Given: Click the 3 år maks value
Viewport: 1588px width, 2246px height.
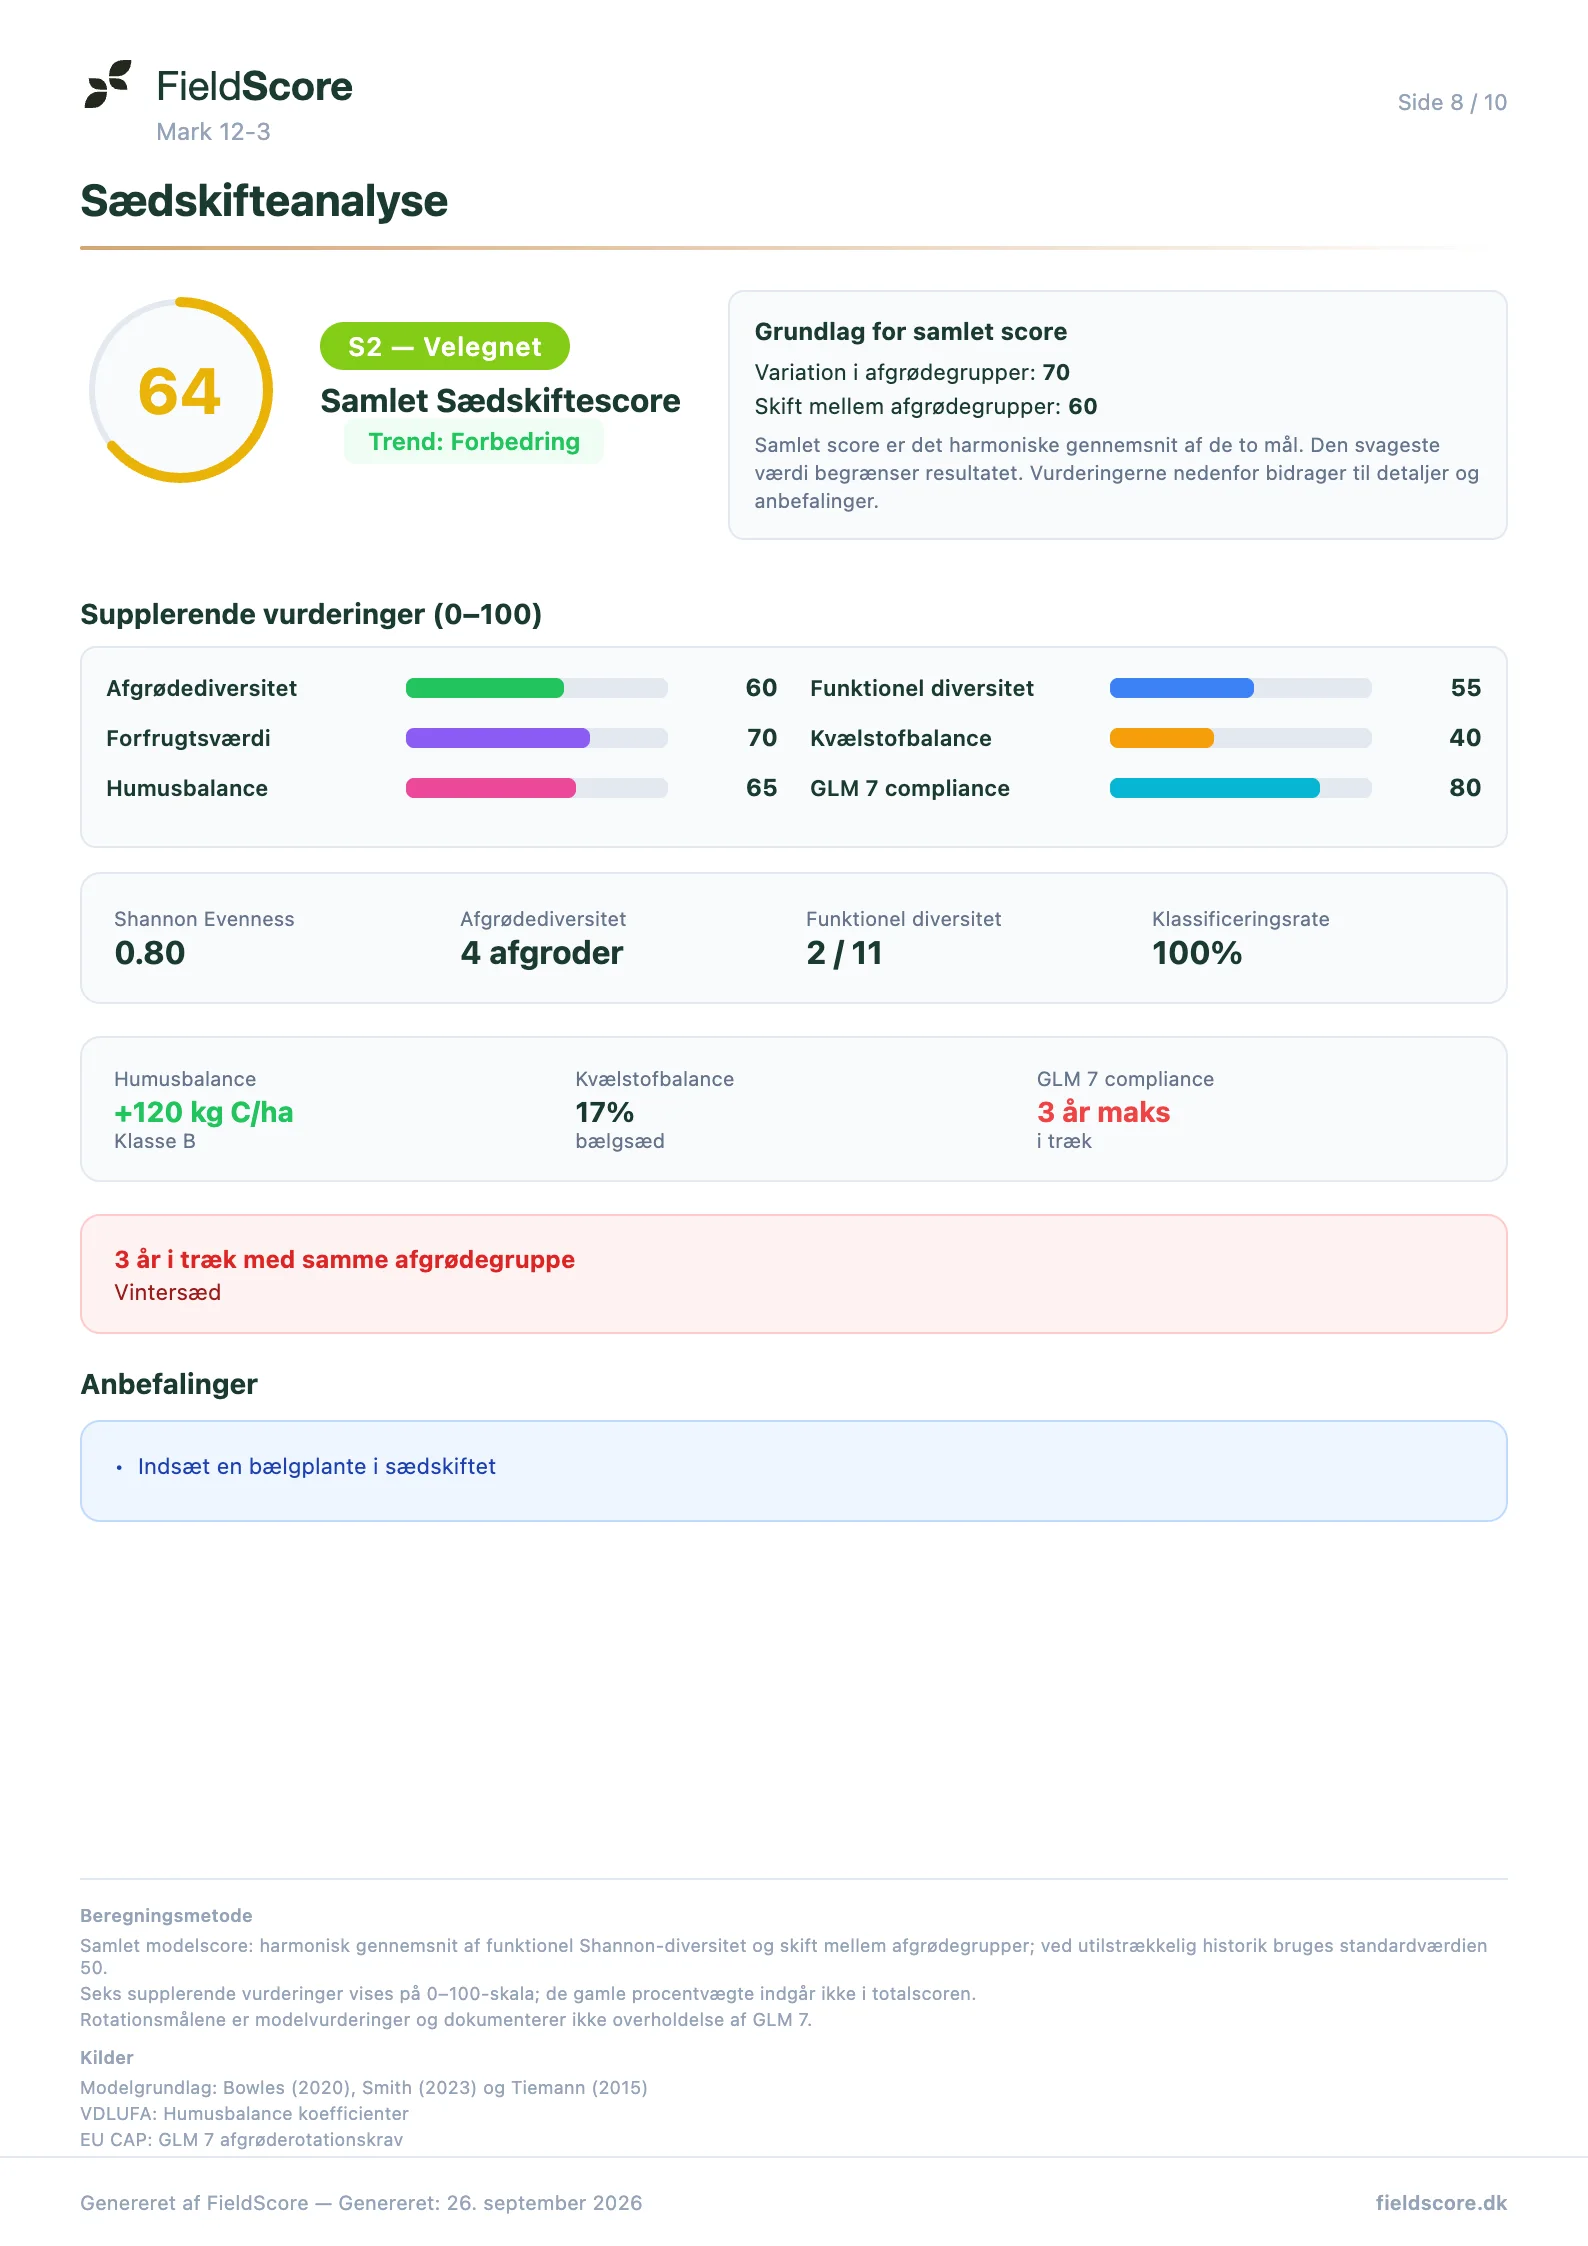Looking at the screenshot, I should [x=1103, y=1112].
